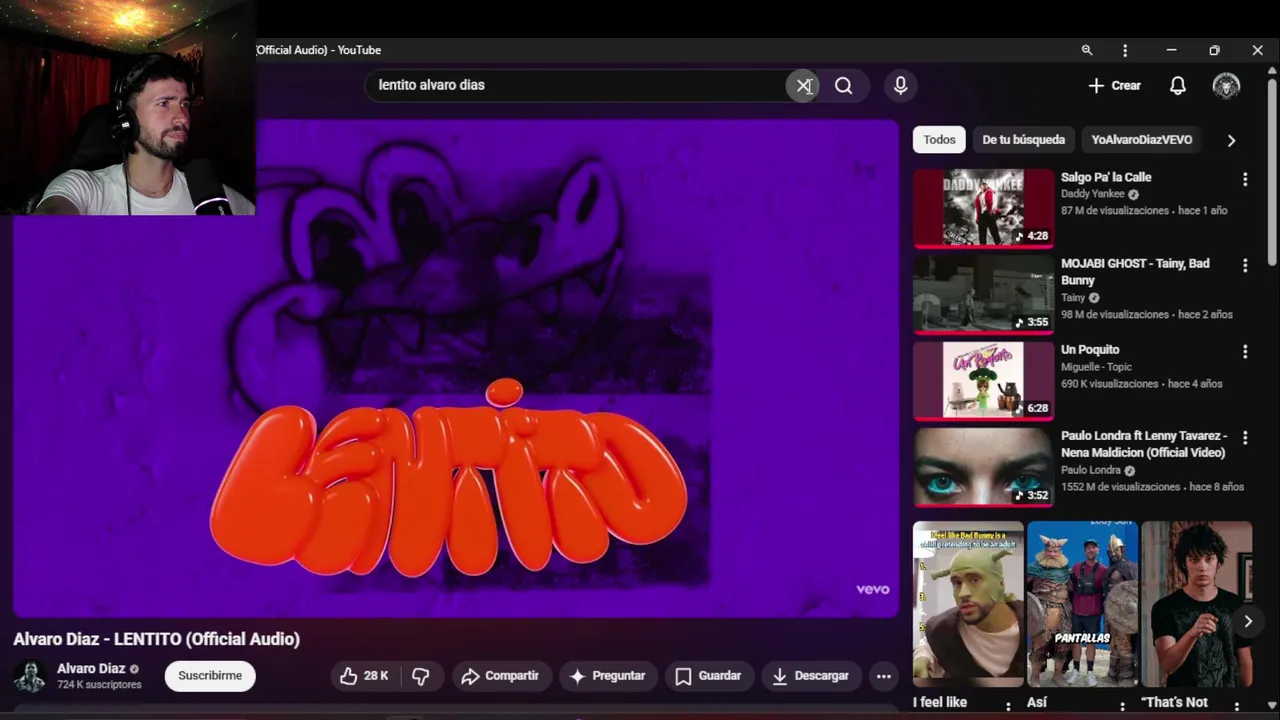The width and height of the screenshot is (1280, 720).
Task: Click the Alvaro Diaz - LENTITO (Official Audio) title
Action: [x=156, y=639]
